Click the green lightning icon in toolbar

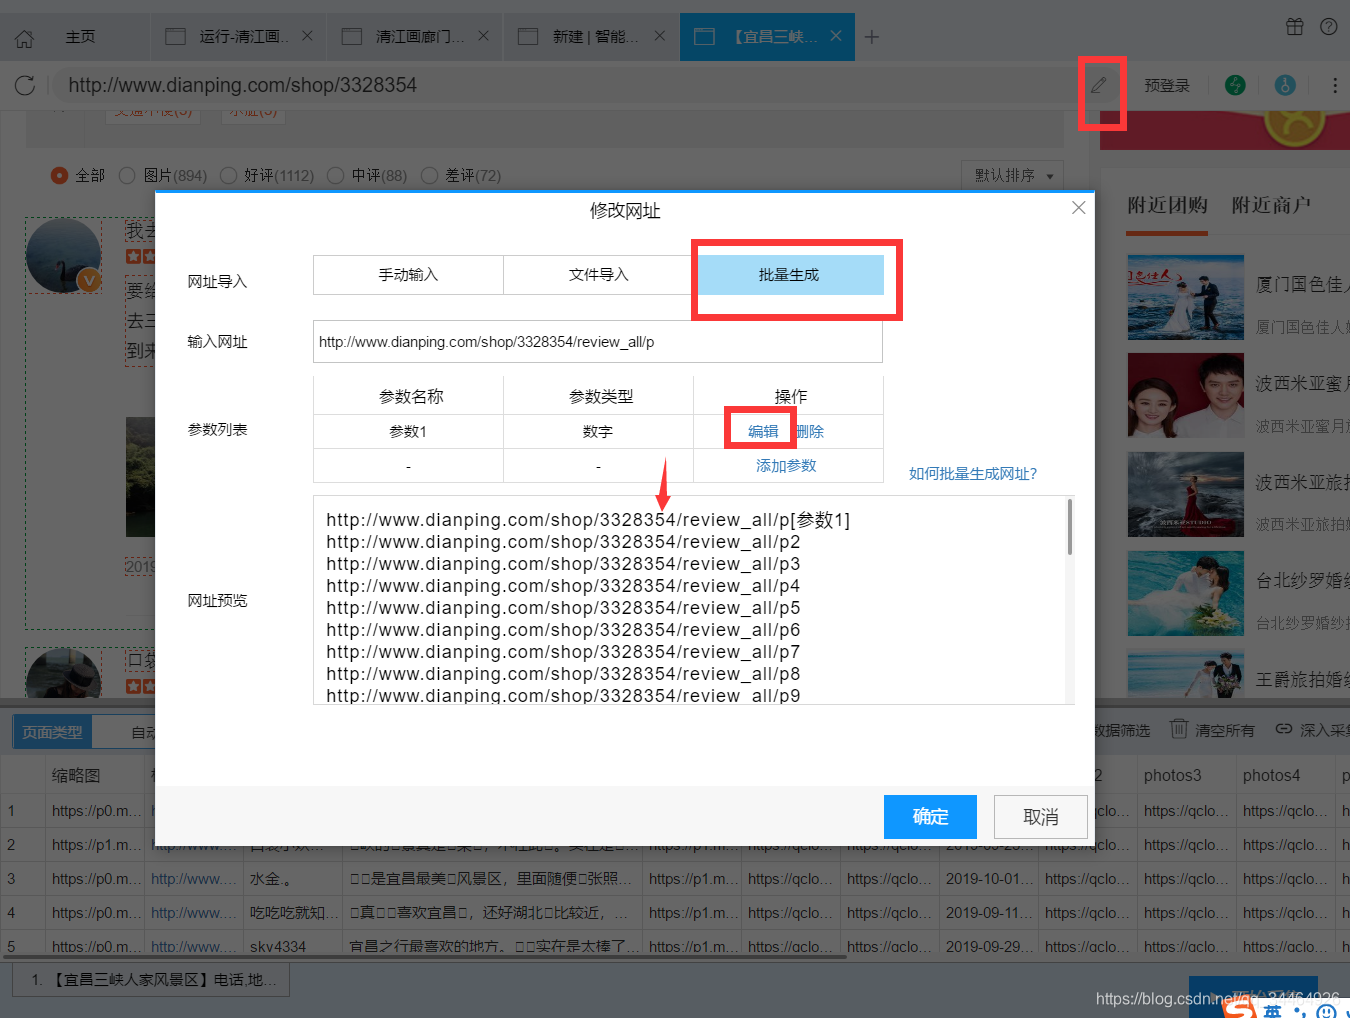[1235, 85]
